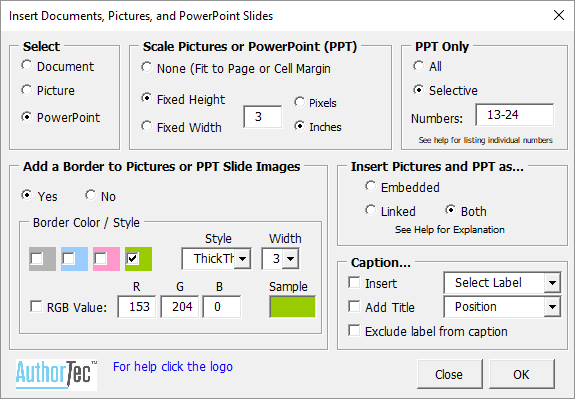
Task: Click the G value field 204
Action: click(179, 307)
